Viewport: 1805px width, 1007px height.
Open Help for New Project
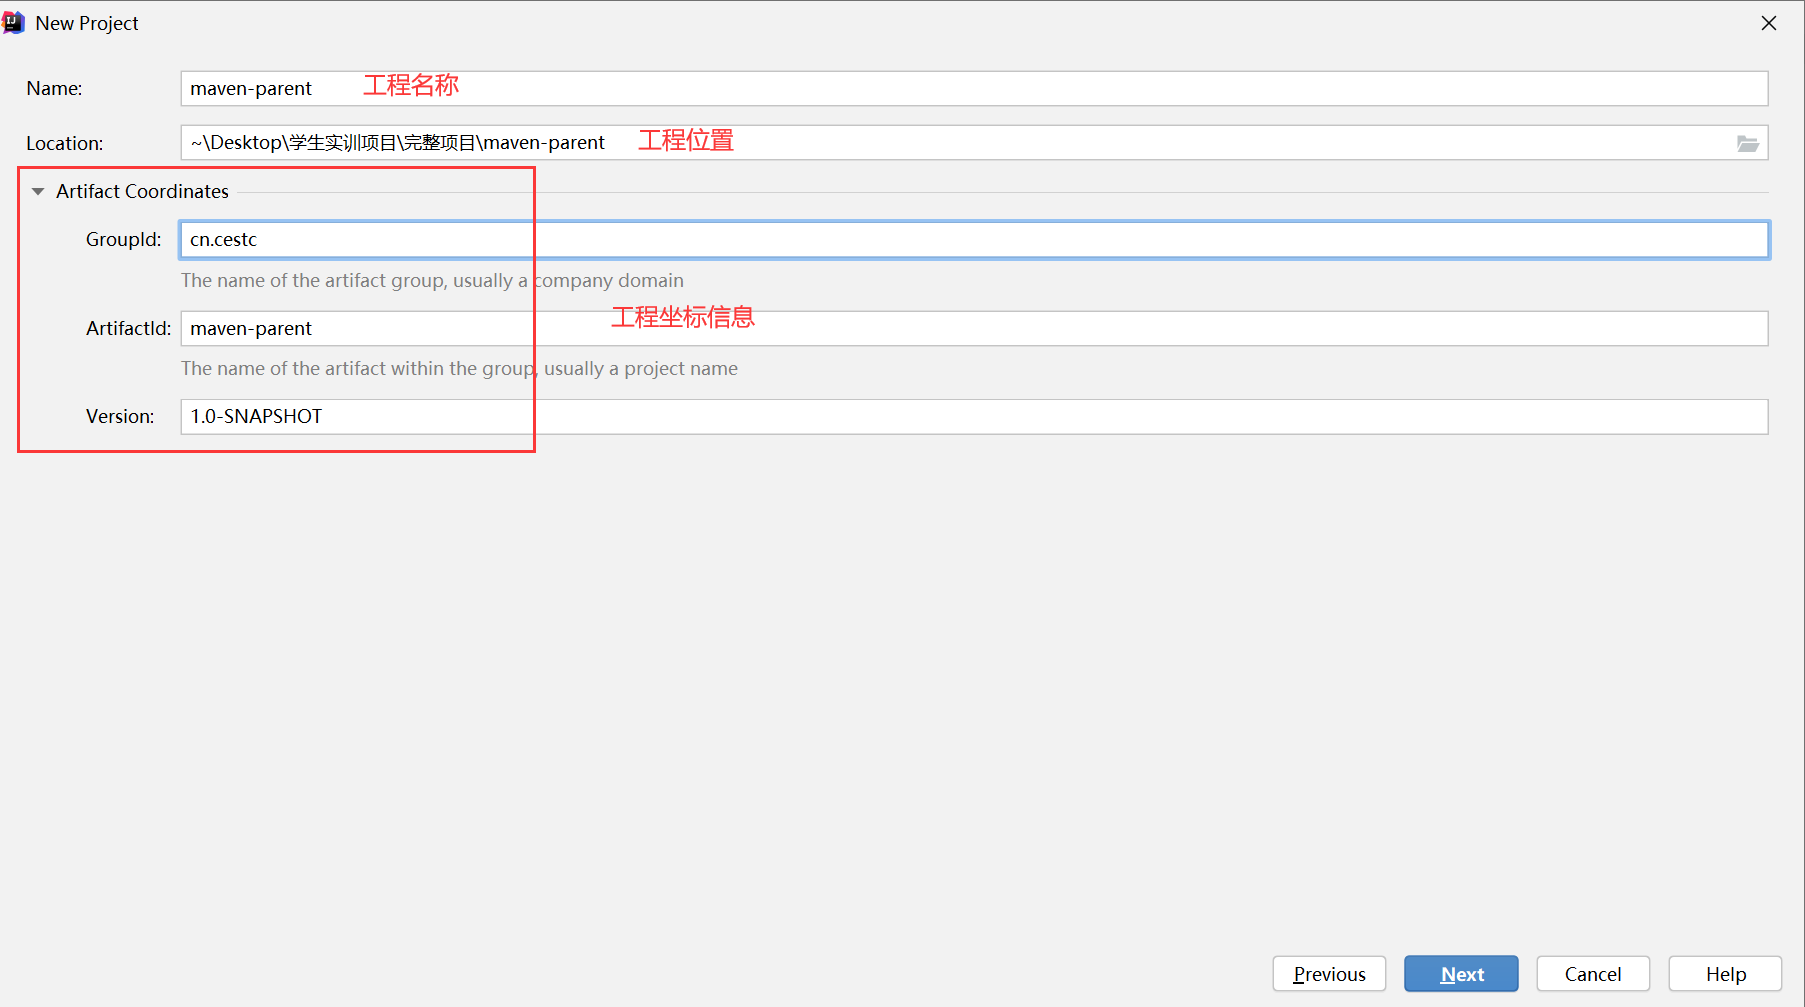tap(1725, 974)
